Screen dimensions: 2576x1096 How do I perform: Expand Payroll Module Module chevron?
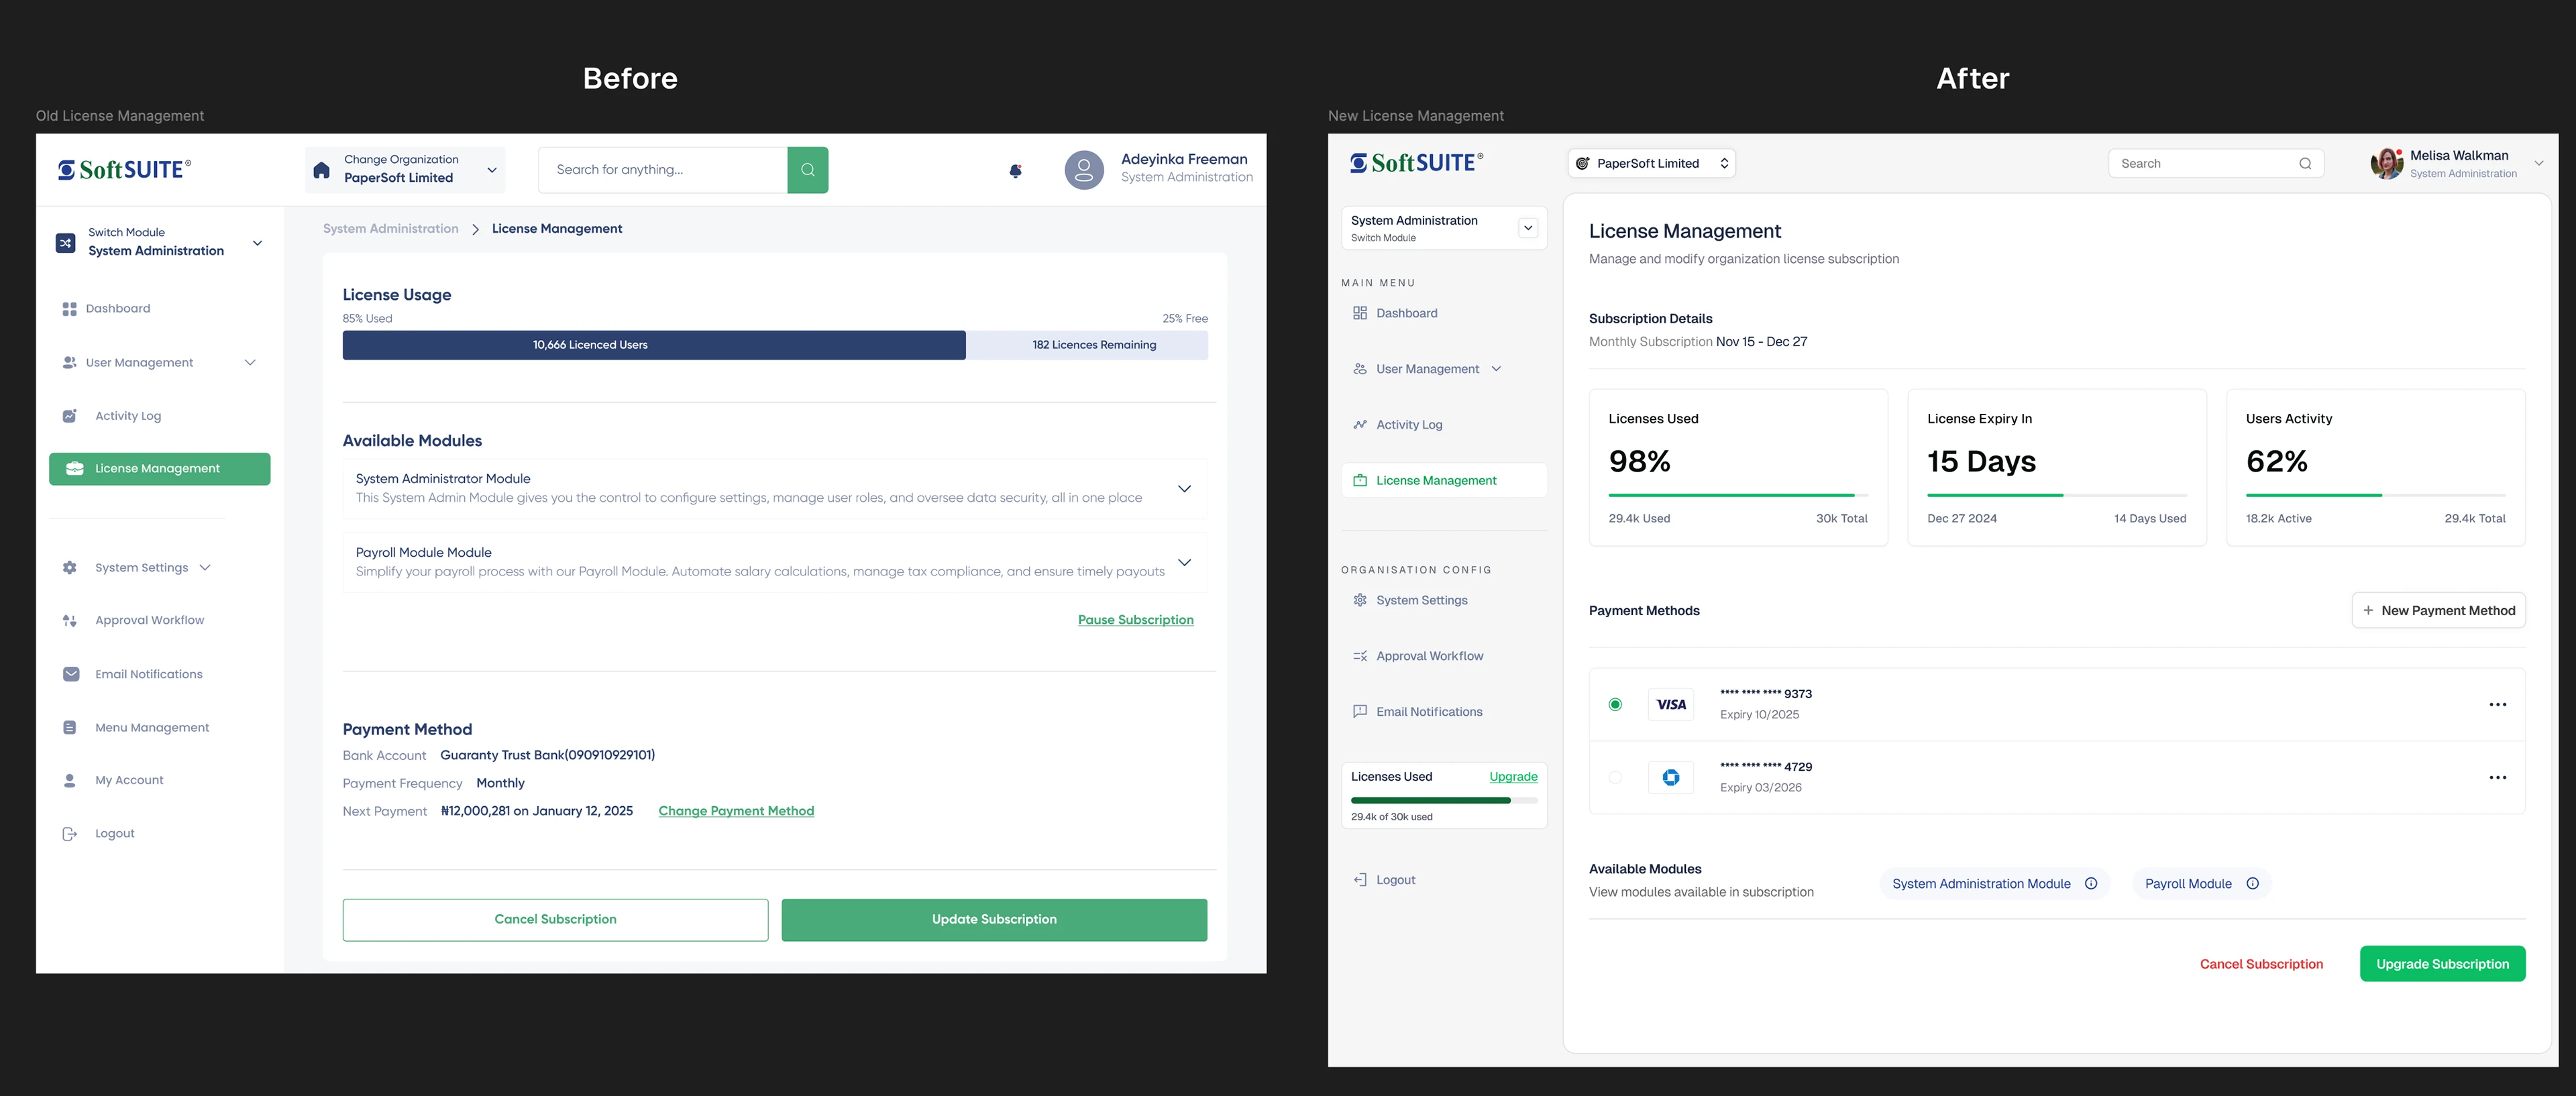click(1183, 563)
